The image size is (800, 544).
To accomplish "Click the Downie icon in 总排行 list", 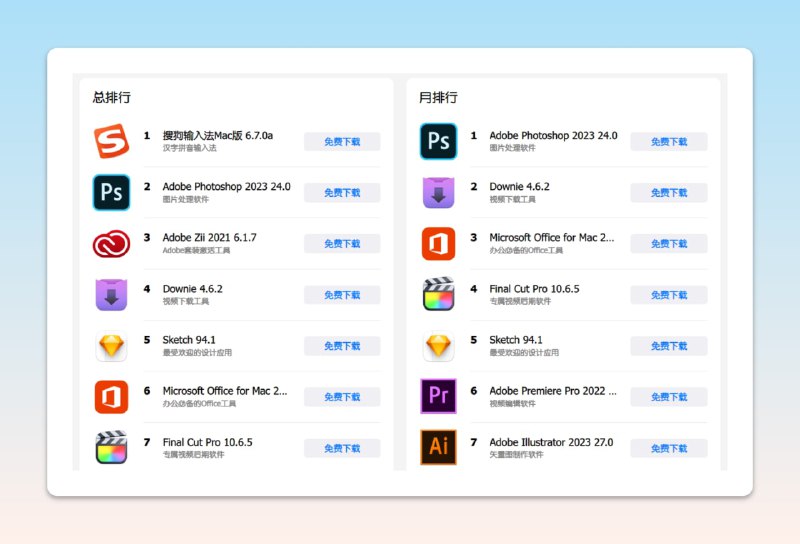I will [x=112, y=294].
